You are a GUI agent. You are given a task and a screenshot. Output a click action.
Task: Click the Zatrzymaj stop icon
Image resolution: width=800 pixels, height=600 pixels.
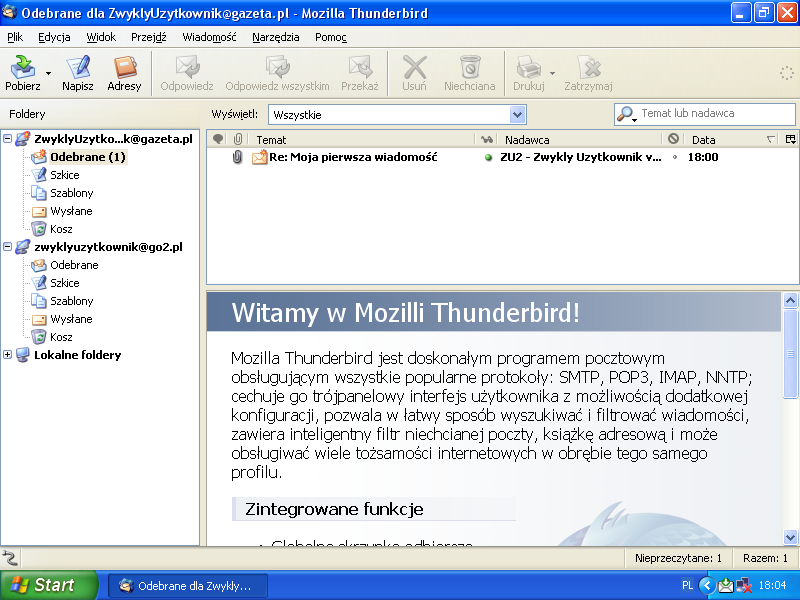[588, 73]
